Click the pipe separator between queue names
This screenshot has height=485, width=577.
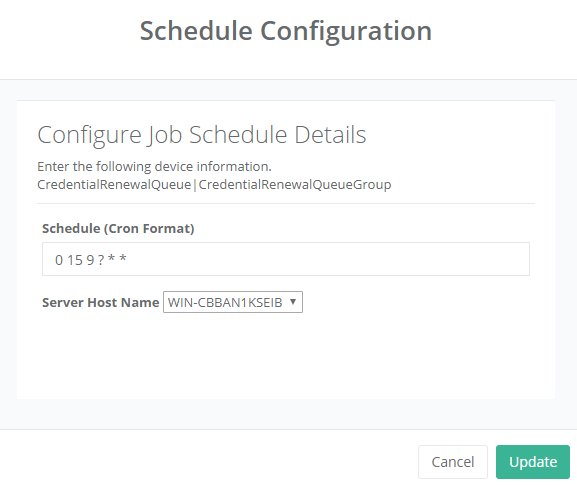pyautogui.click(x=195, y=185)
